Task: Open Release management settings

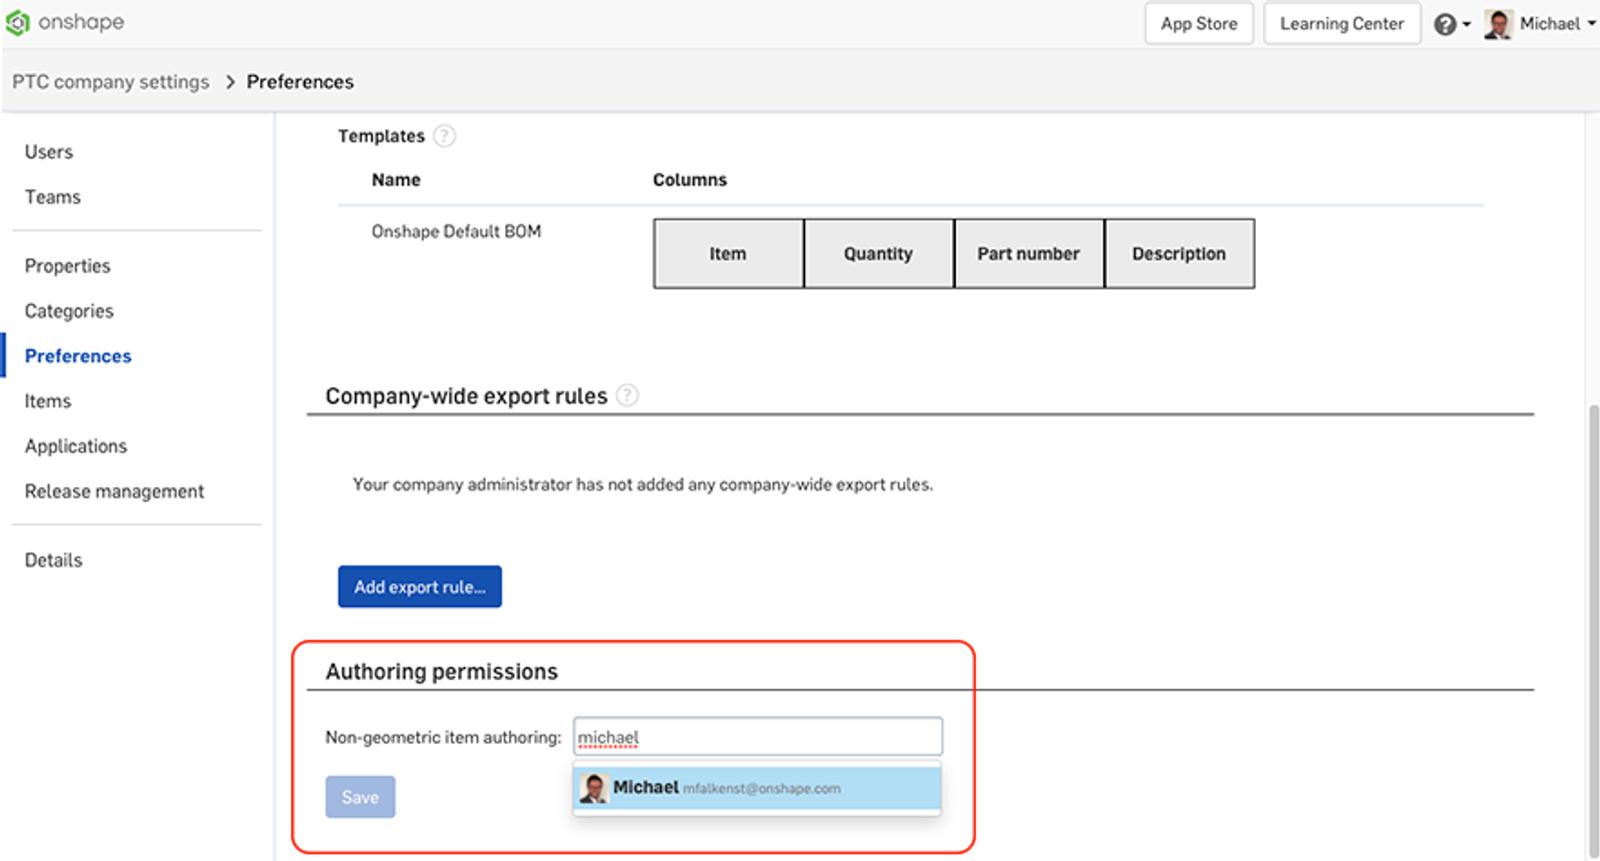Action: [114, 491]
